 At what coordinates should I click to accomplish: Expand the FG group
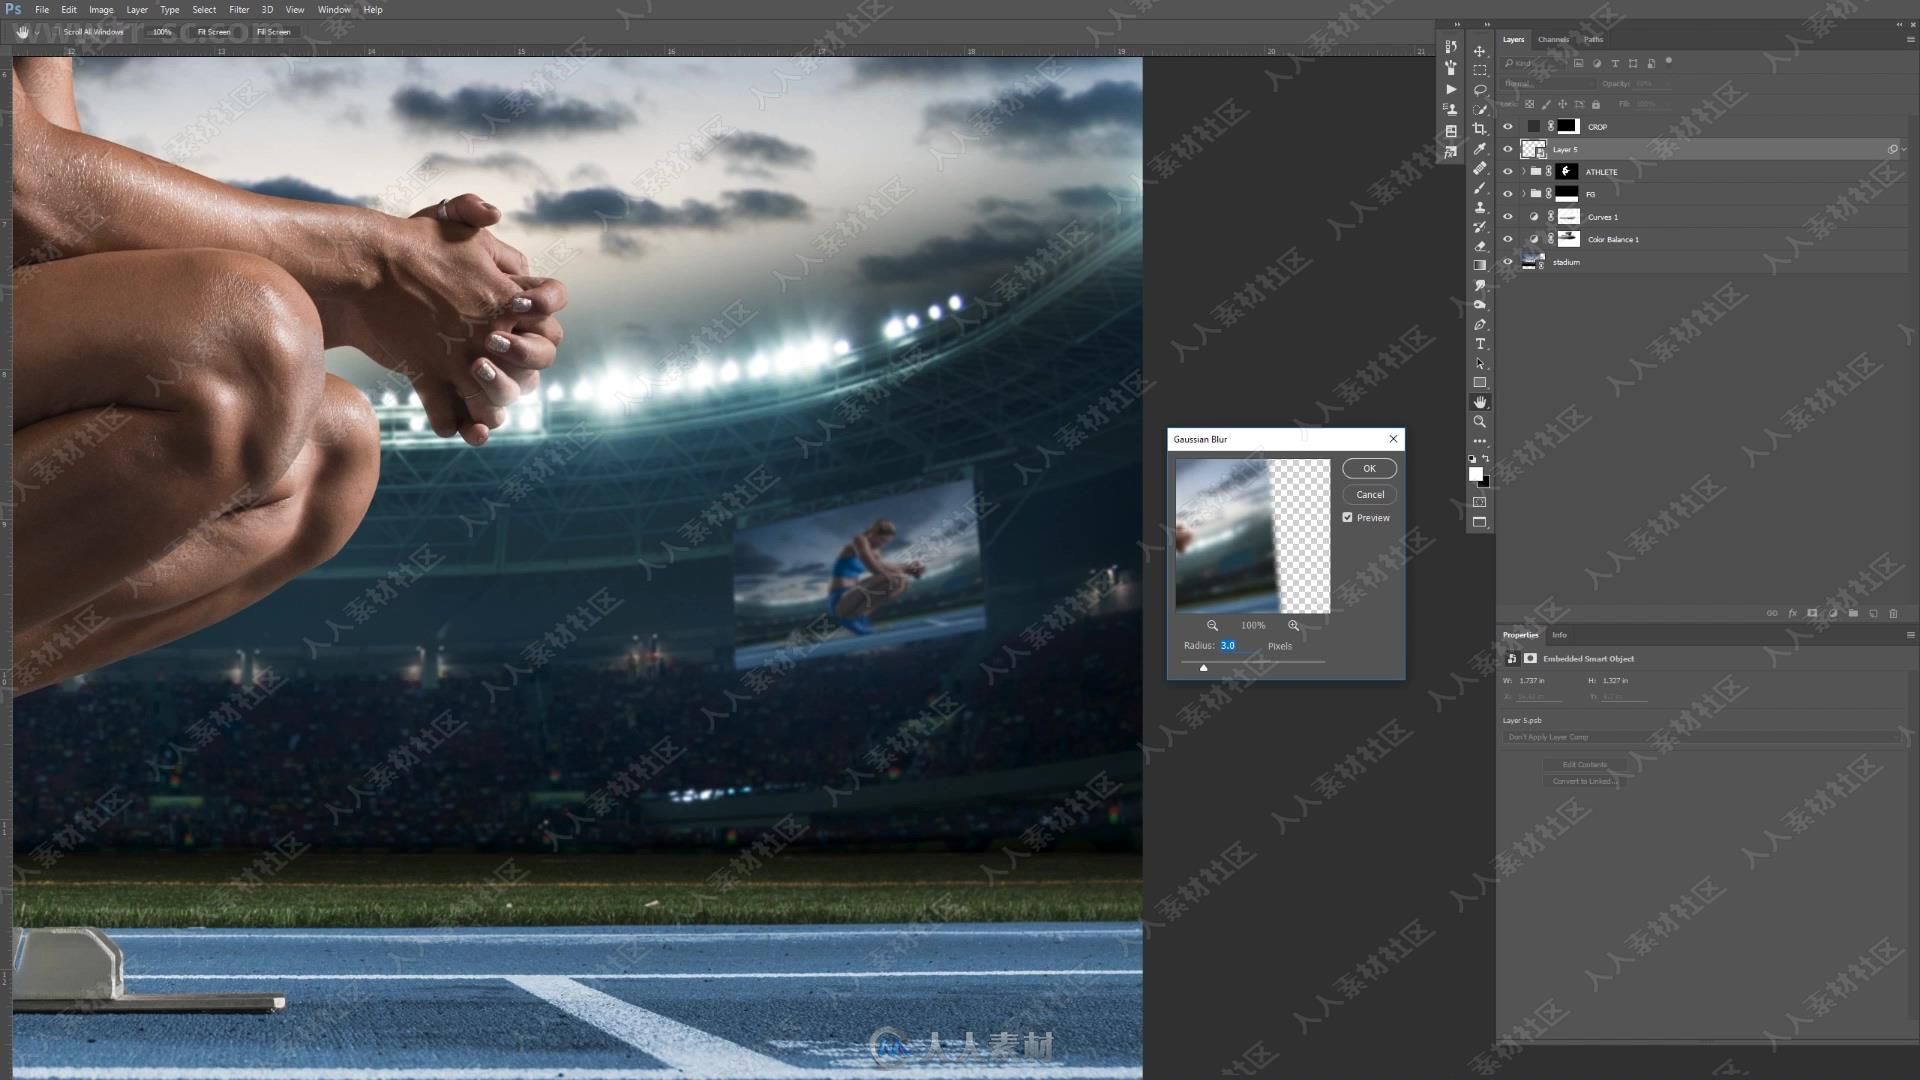tap(1523, 194)
